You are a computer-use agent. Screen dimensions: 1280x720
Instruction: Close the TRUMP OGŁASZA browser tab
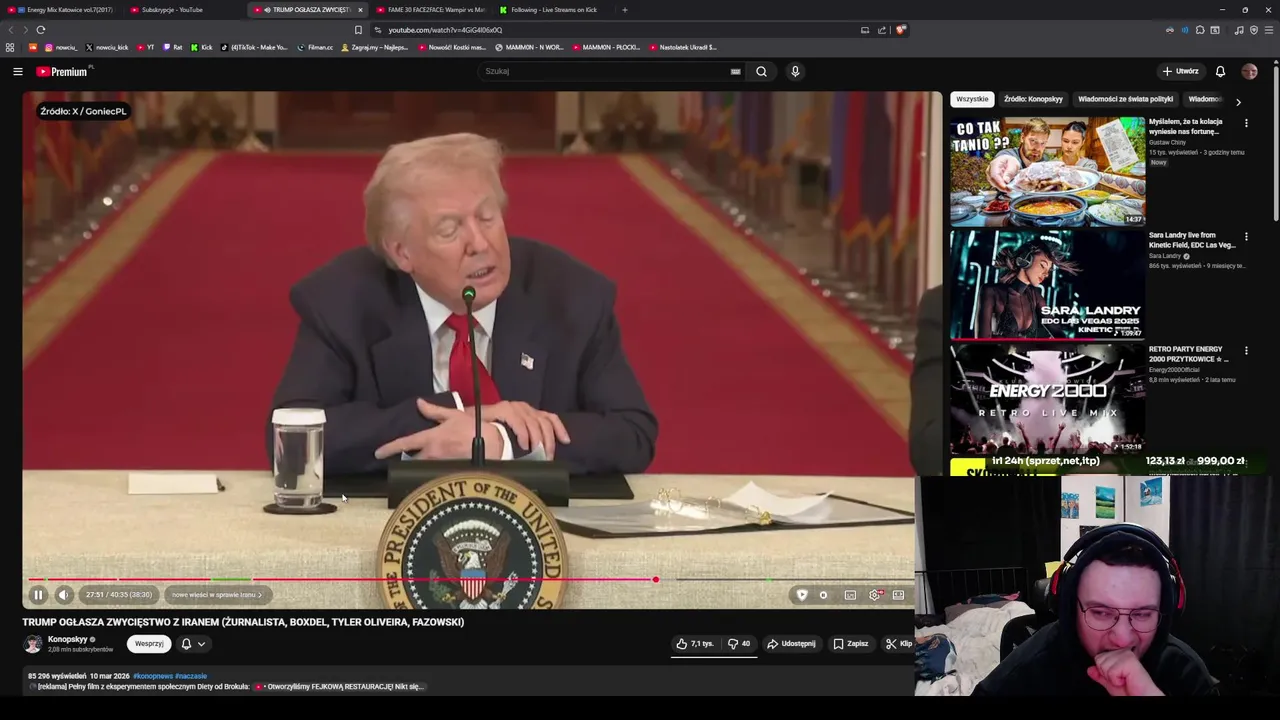tap(360, 10)
